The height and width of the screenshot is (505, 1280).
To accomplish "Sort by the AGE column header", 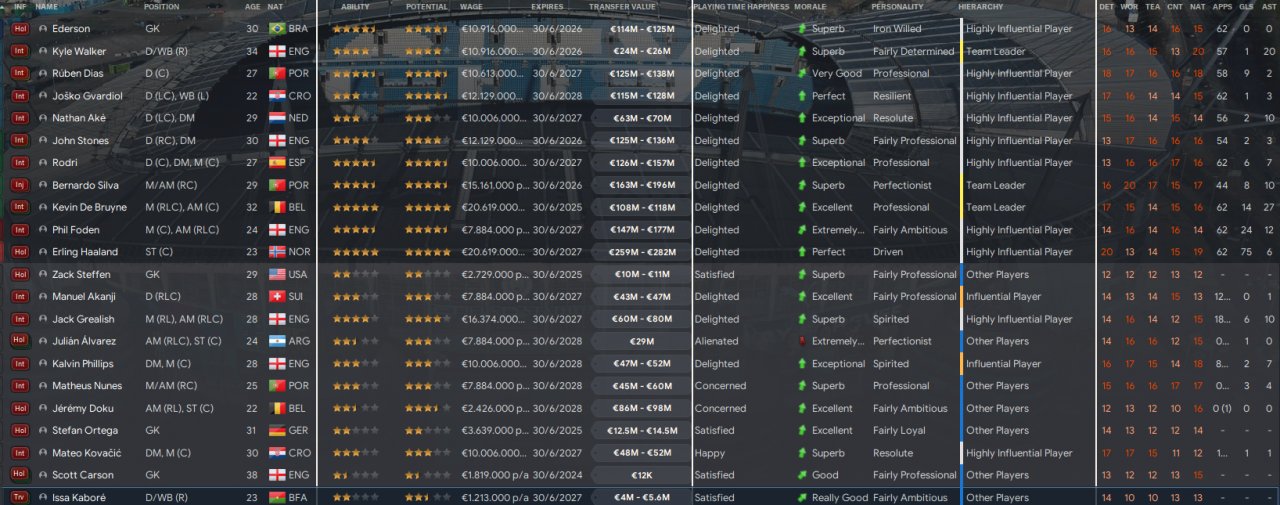I will (x=253, y=7).
